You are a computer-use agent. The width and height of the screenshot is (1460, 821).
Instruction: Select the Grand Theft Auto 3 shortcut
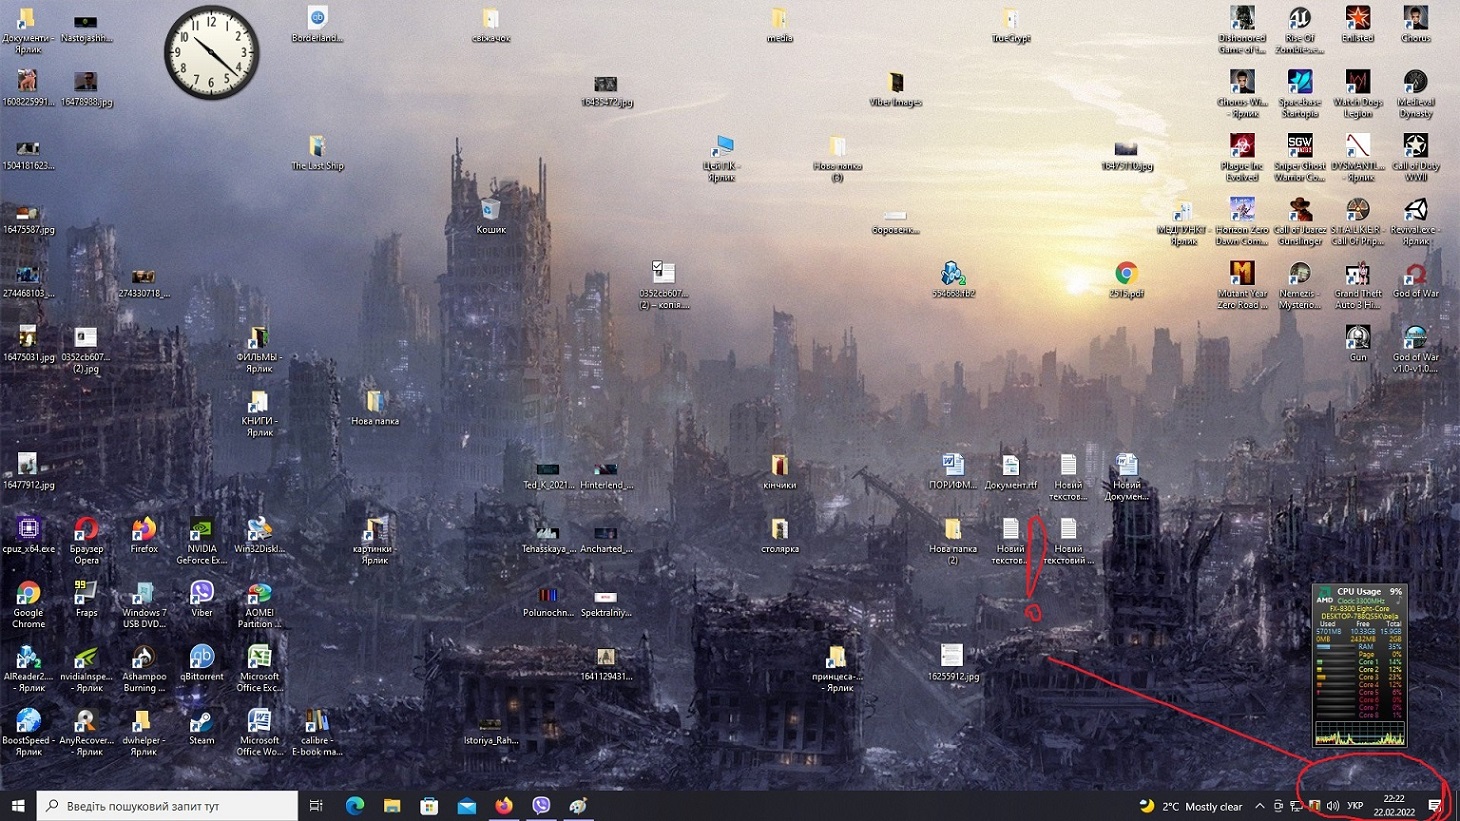(x=1358, y=286)
